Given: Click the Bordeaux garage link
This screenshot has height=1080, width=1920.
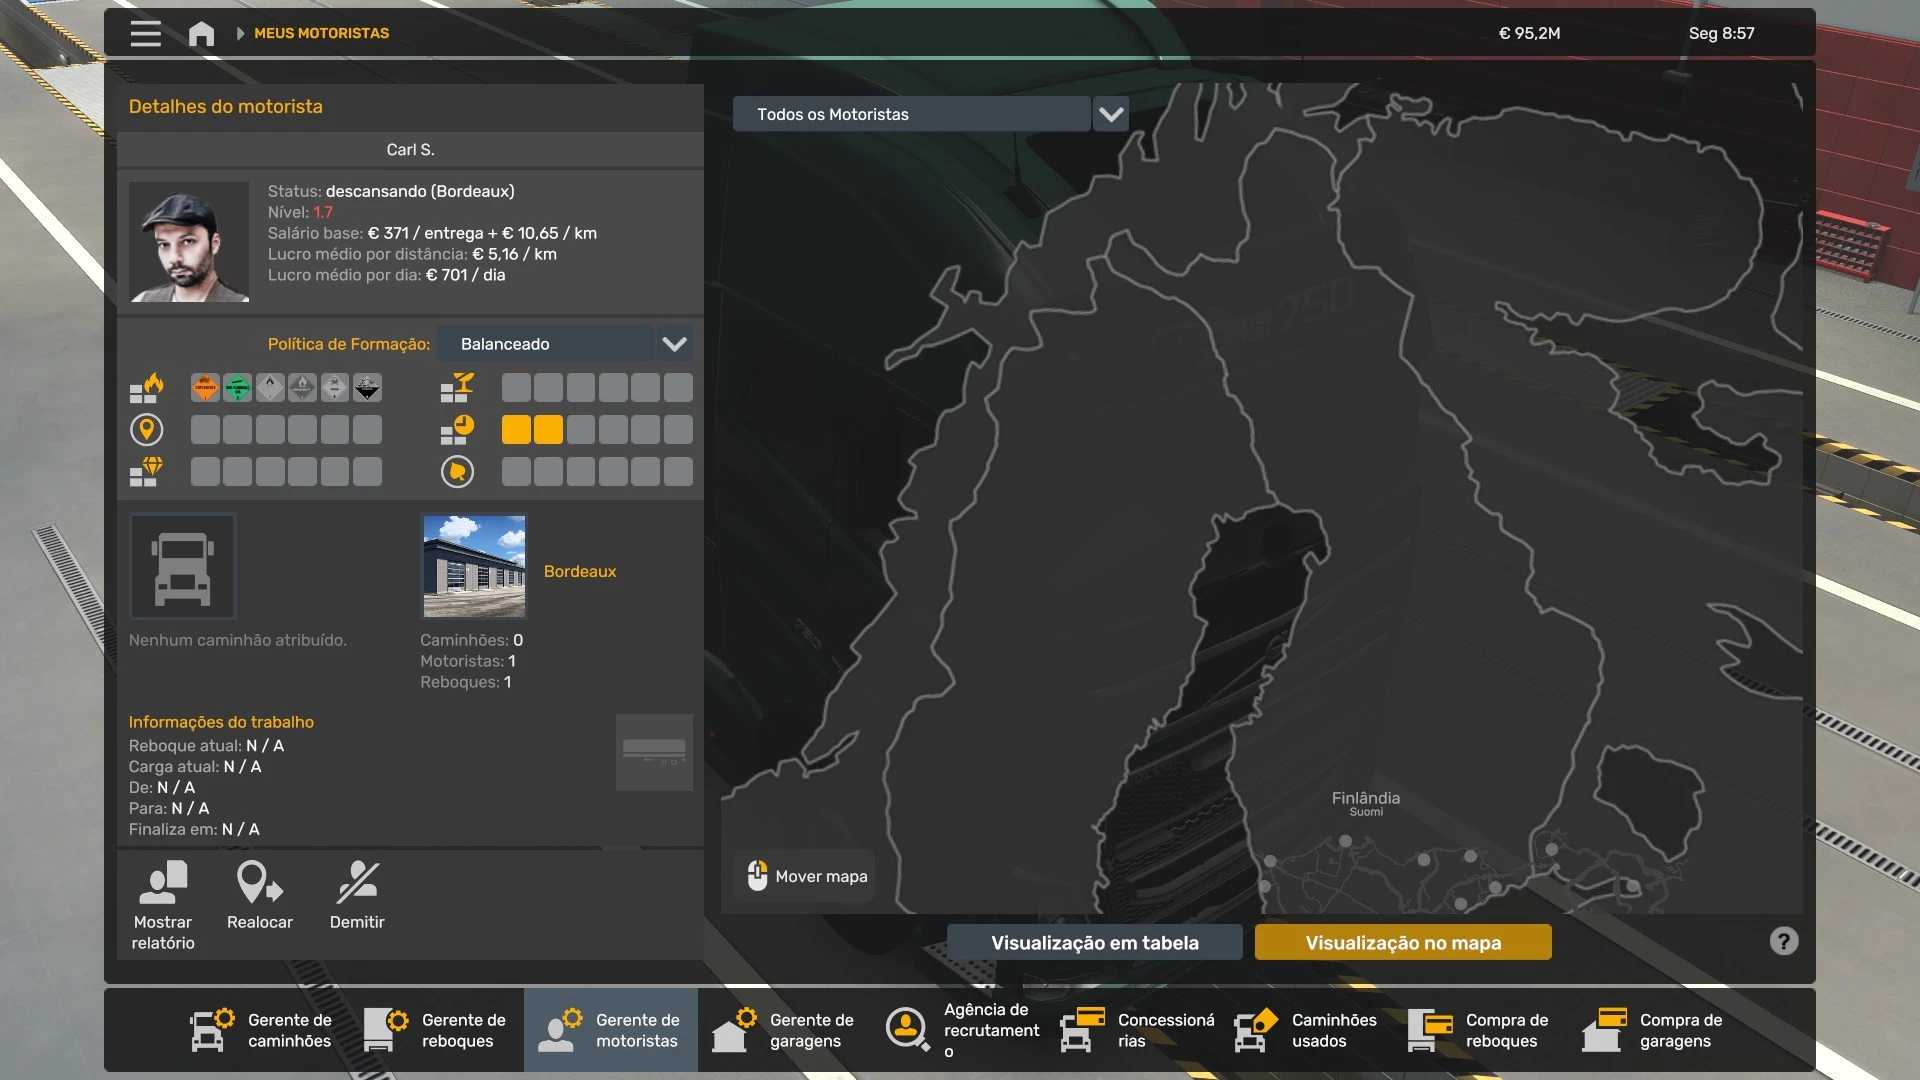Looking at the screenshot, I should pyautogui.click(x=580, y=571).
